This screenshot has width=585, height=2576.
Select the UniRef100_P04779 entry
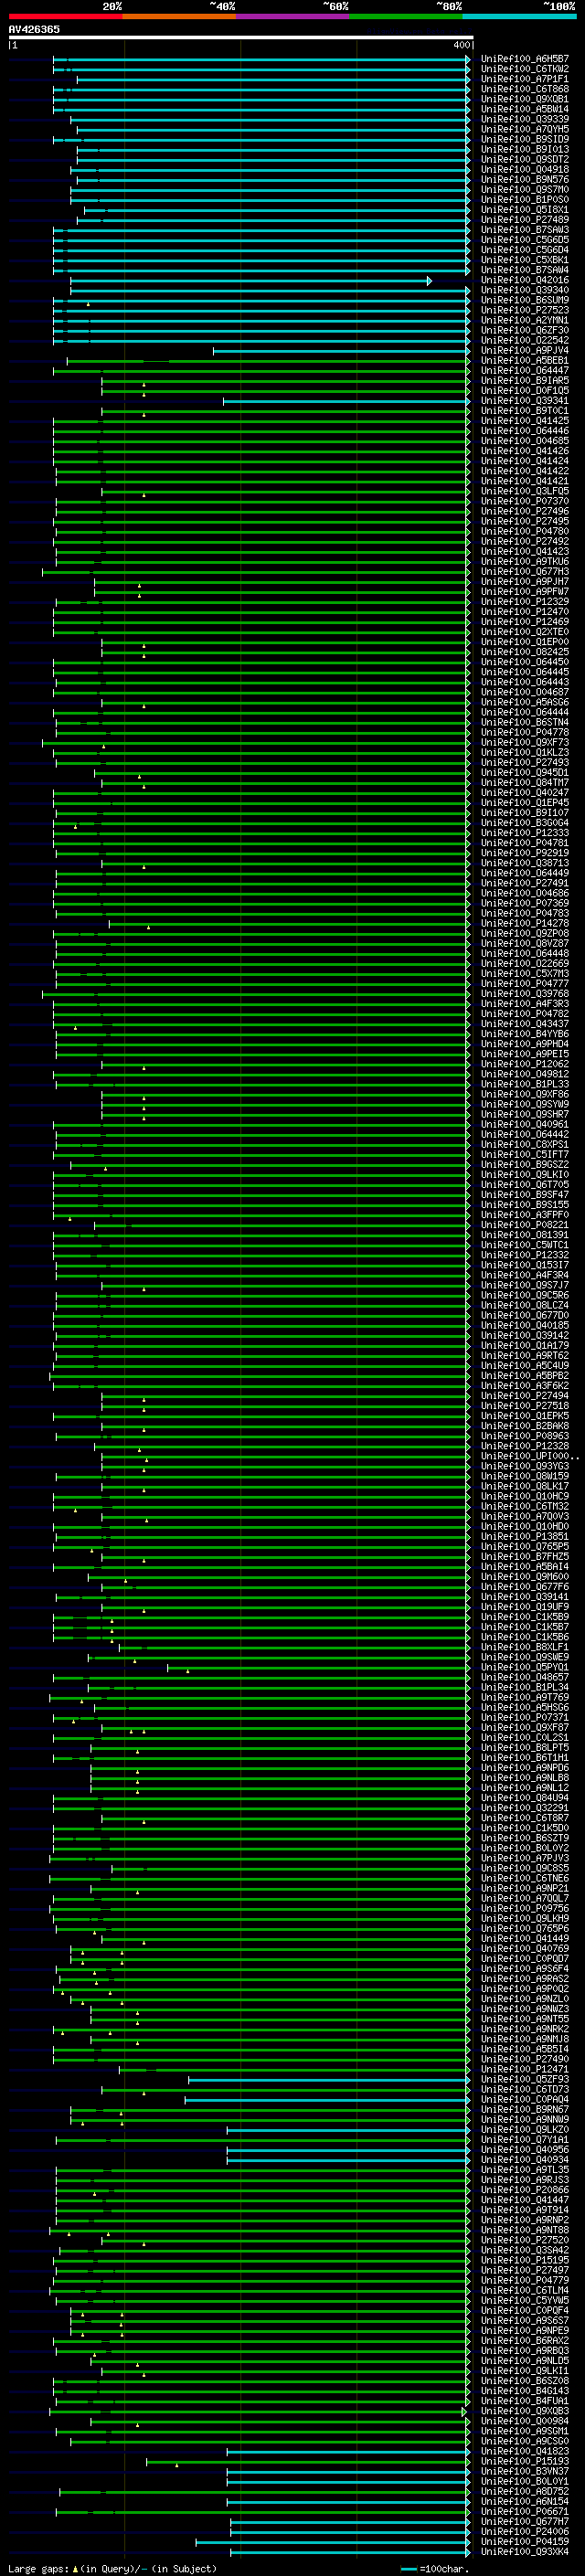click(x=525, y=2280)
